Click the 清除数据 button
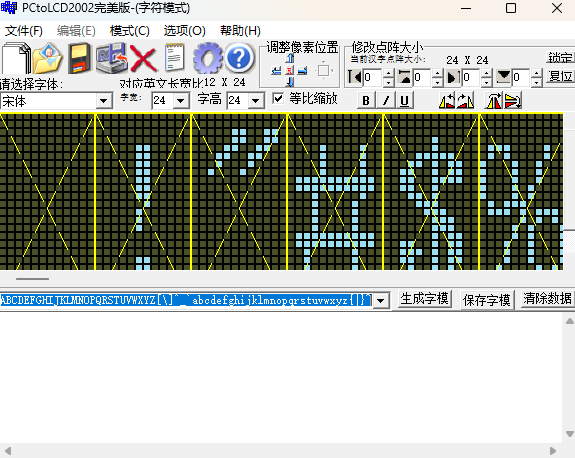 pyautogui.click(x=547, y=299)
